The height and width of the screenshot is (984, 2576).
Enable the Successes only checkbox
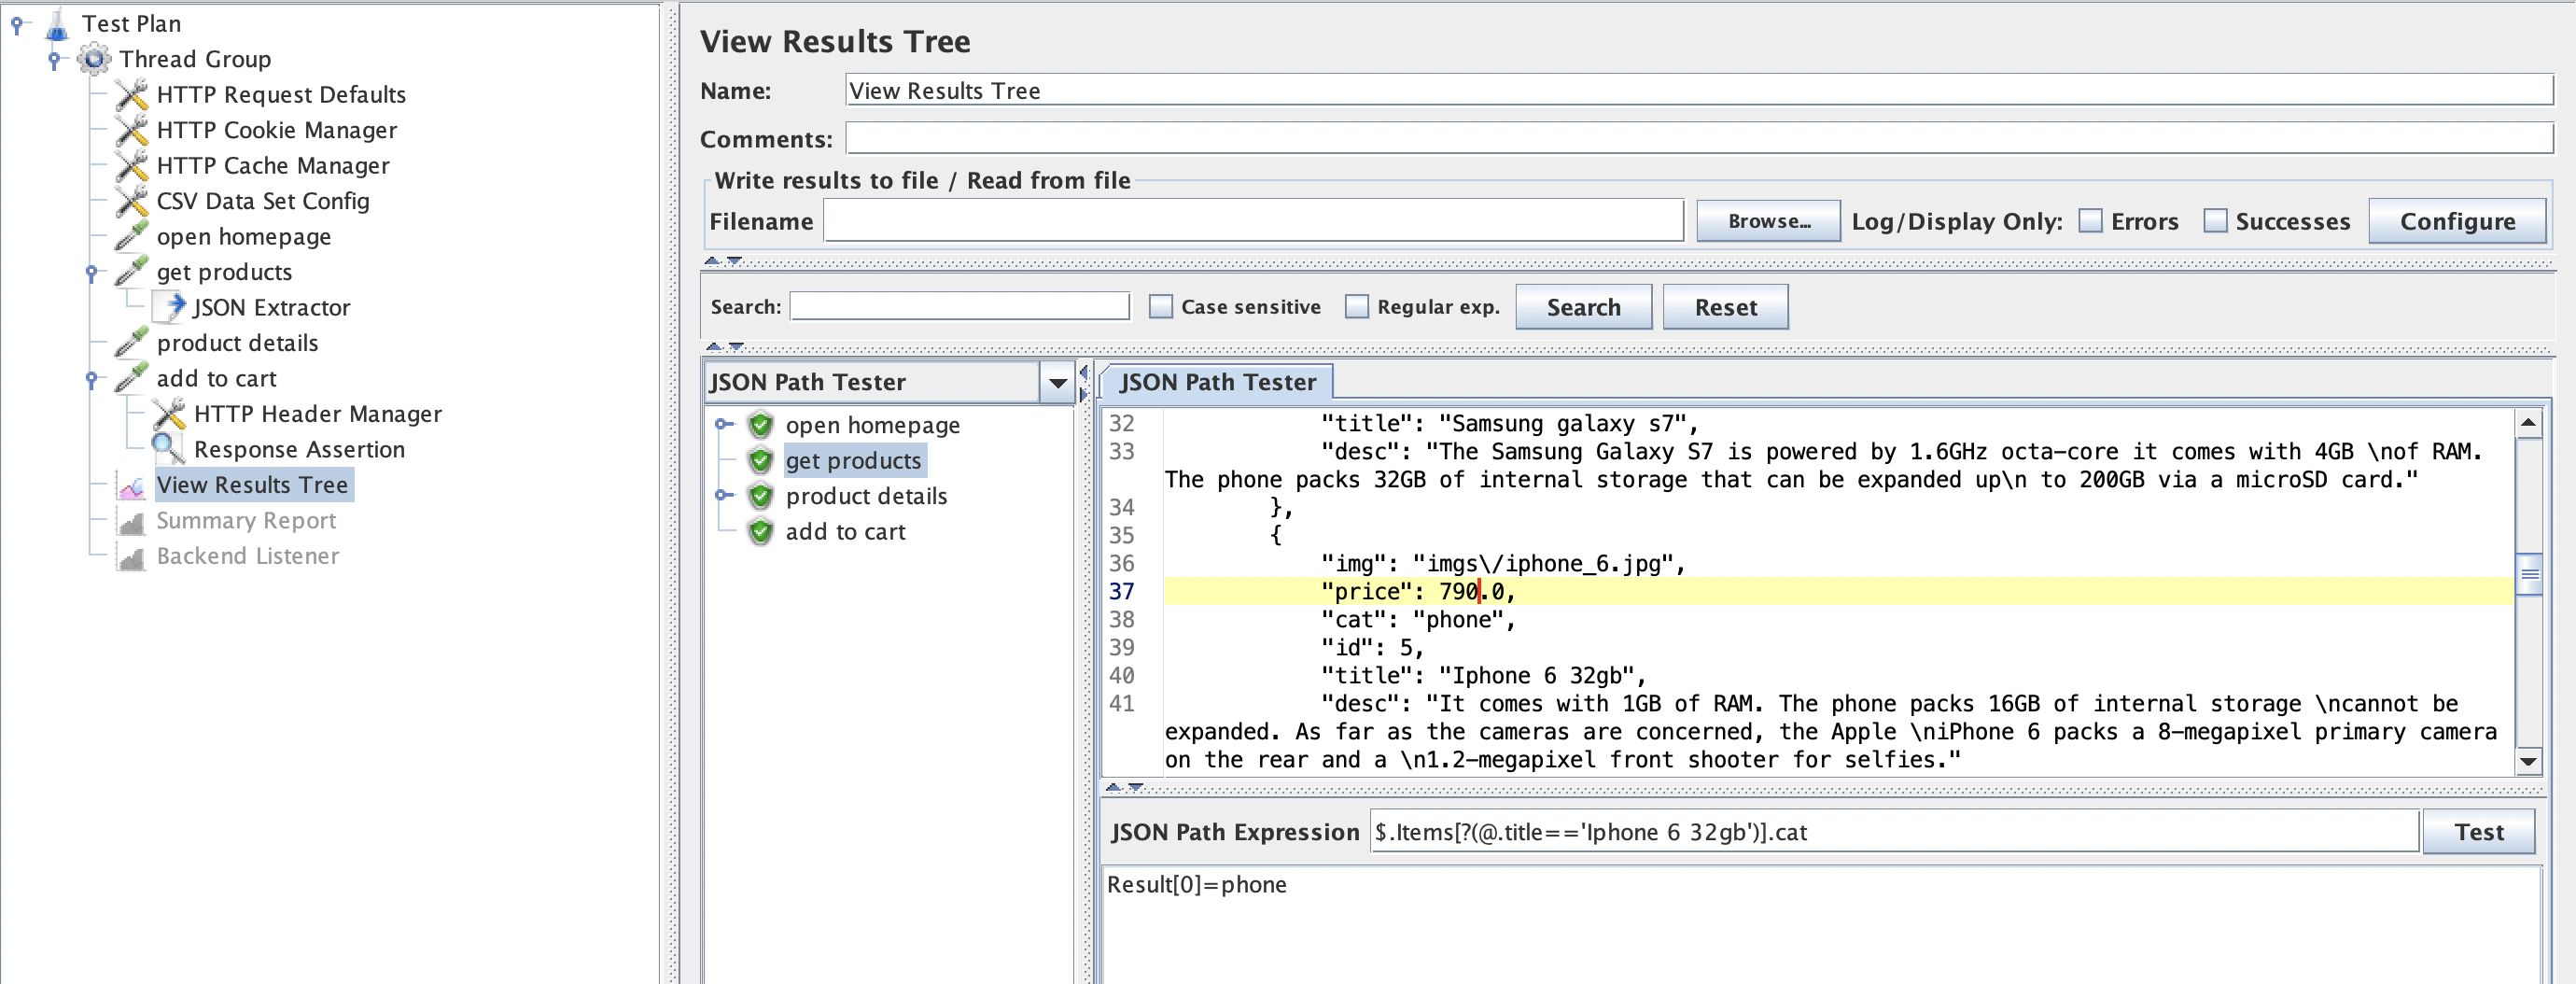point(2215,221)
